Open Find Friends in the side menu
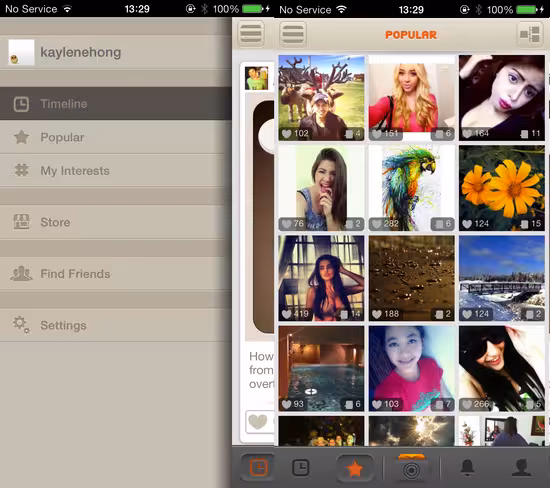Screen dimensions: 550x488 pos(116,274)
